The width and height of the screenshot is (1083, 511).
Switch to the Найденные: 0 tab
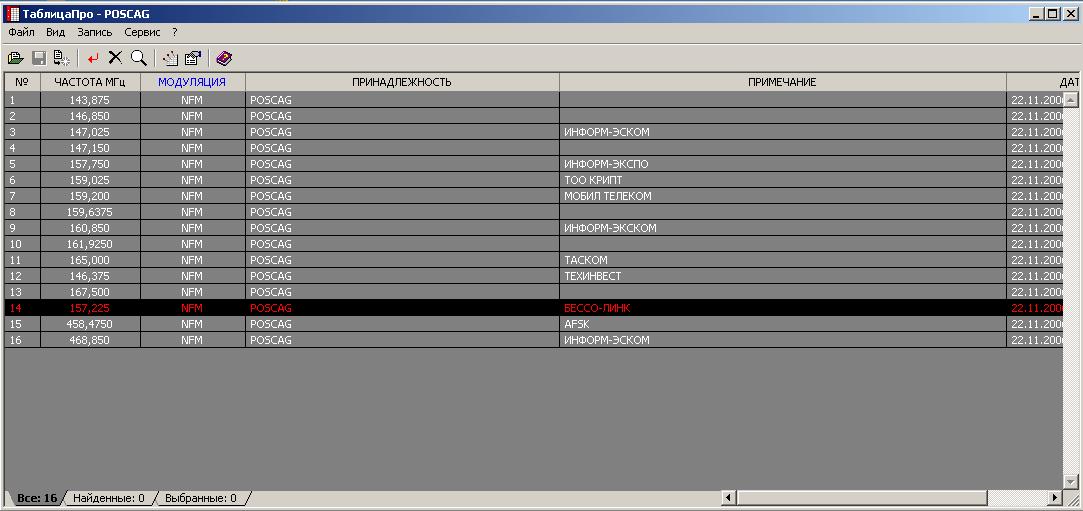coord(108,498)
